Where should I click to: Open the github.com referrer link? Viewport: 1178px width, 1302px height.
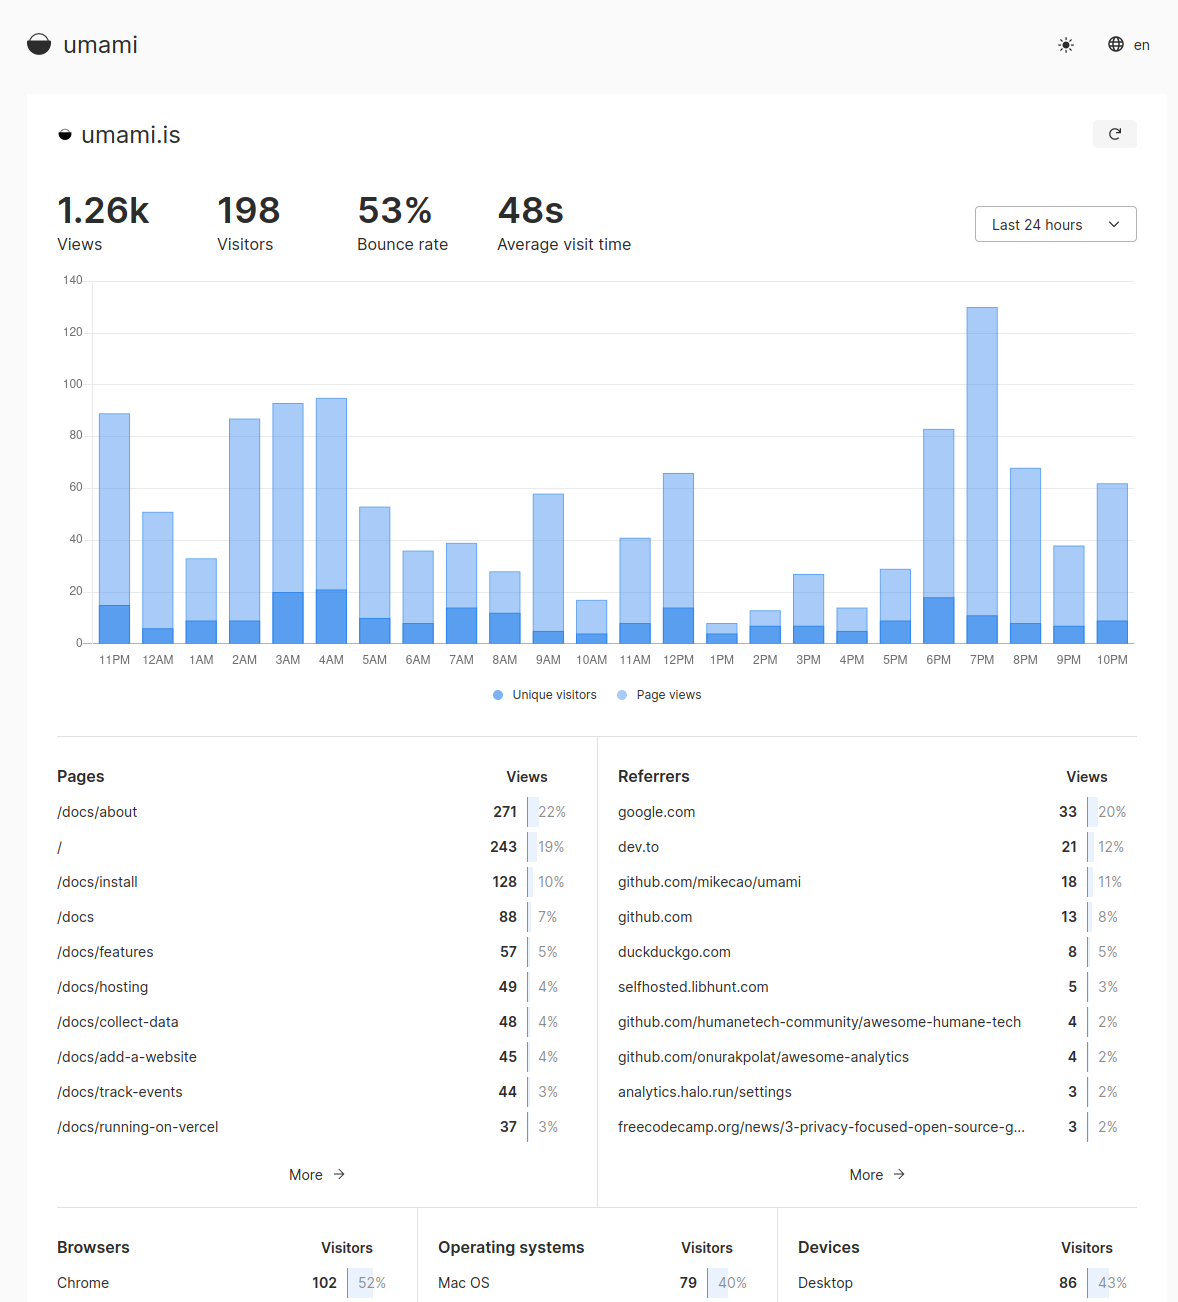click(x=655, y=917)
